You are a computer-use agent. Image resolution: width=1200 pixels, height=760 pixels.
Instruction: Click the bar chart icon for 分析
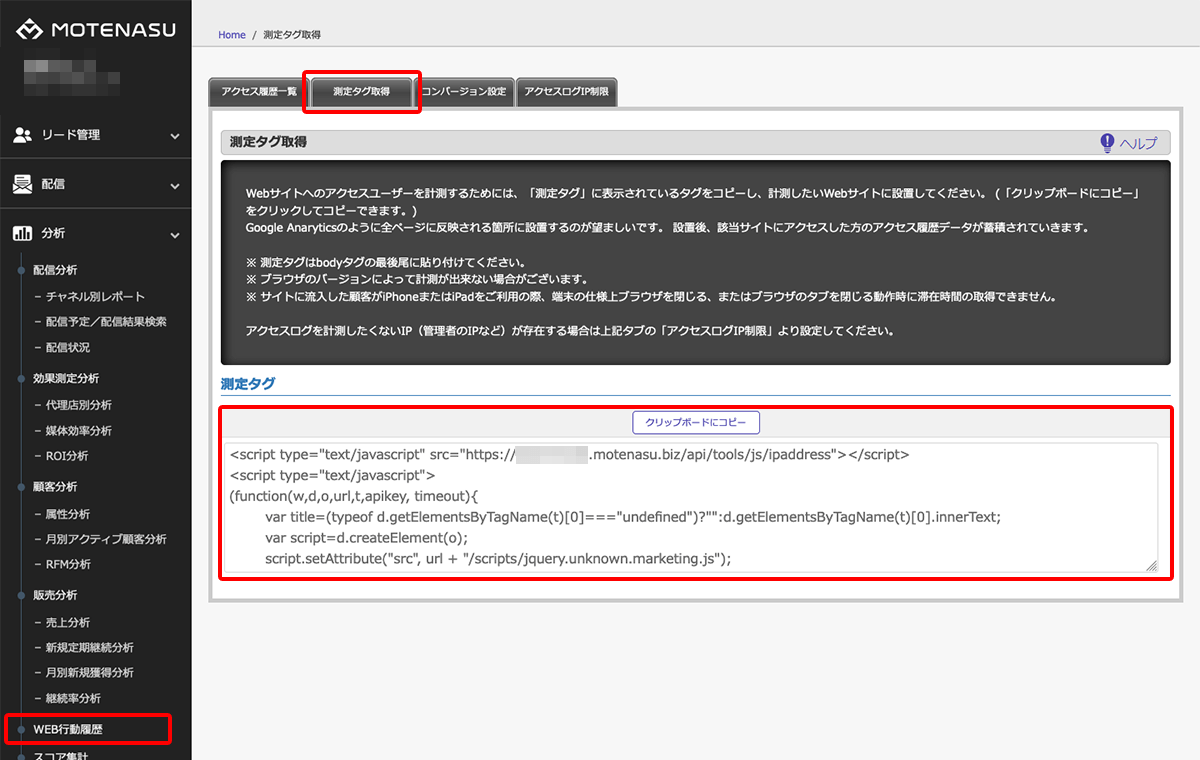(22, 234)
